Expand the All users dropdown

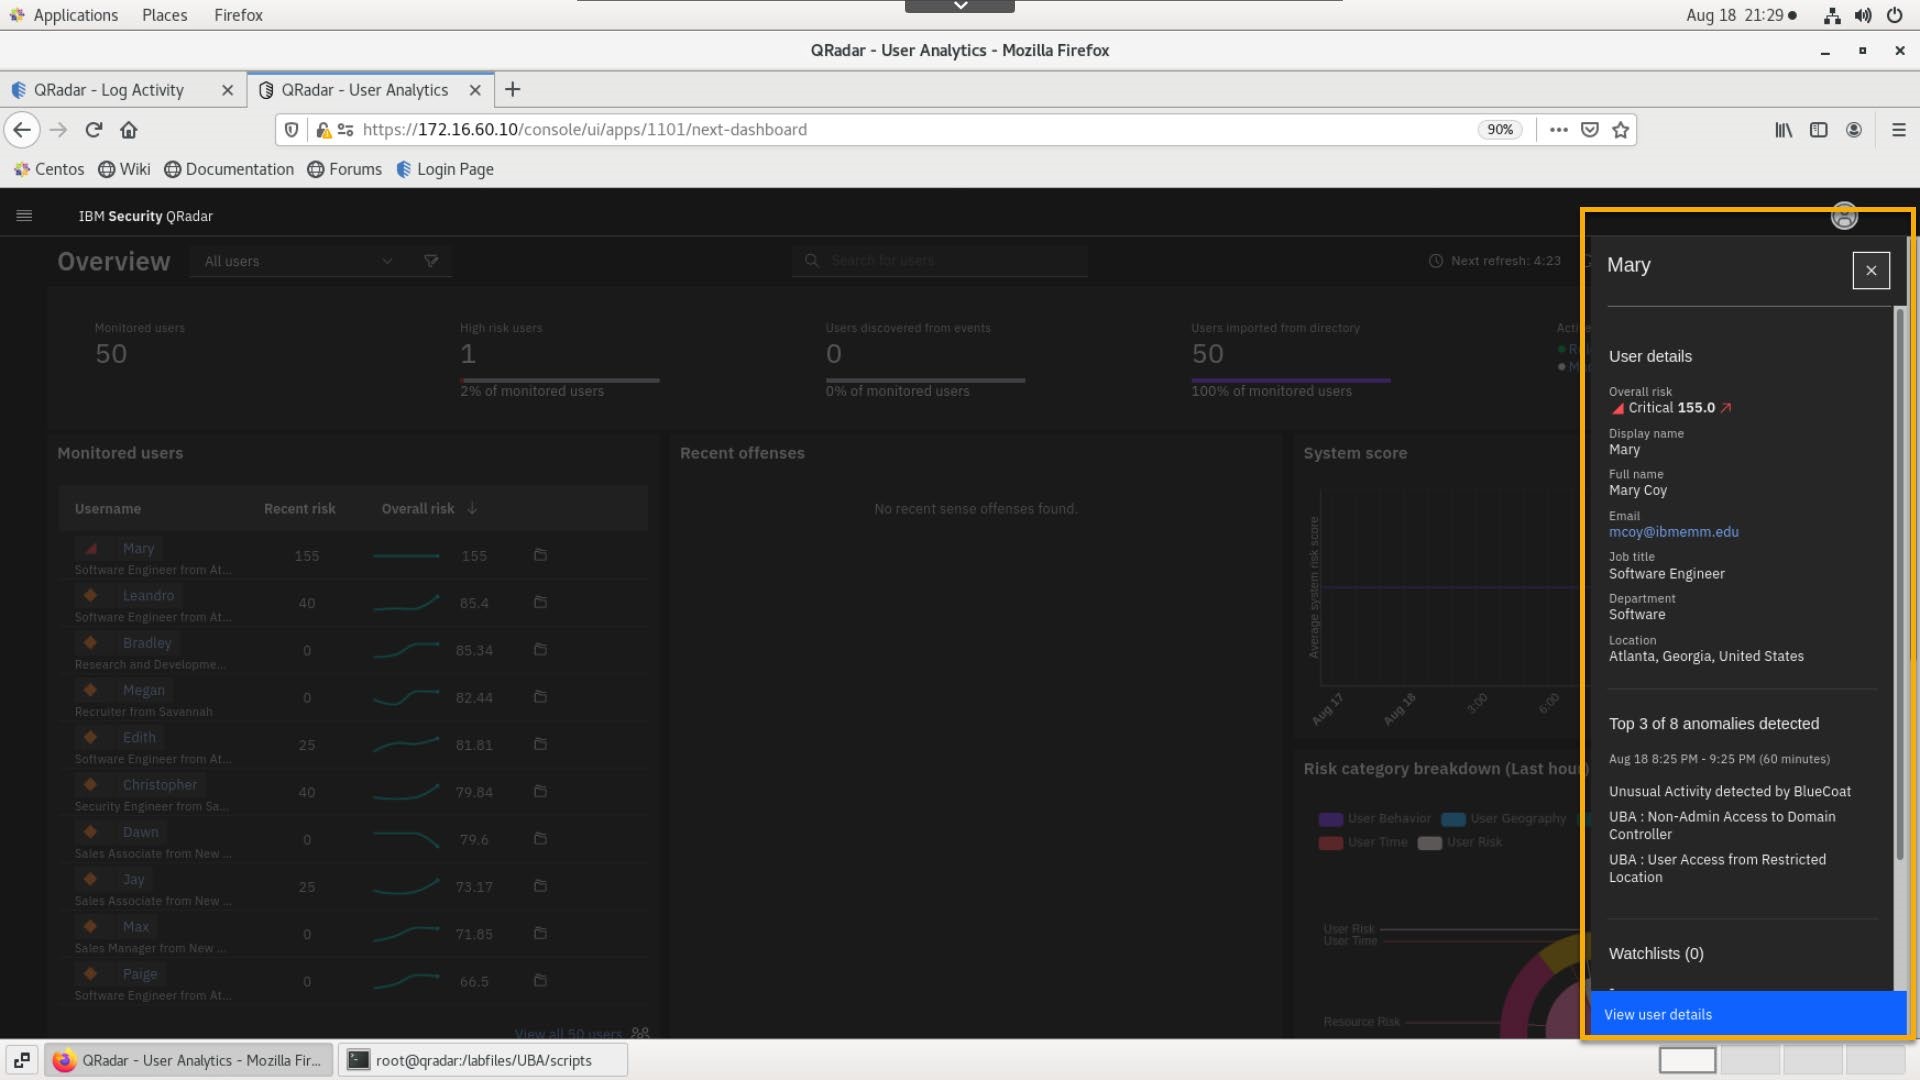pos(386,261)
